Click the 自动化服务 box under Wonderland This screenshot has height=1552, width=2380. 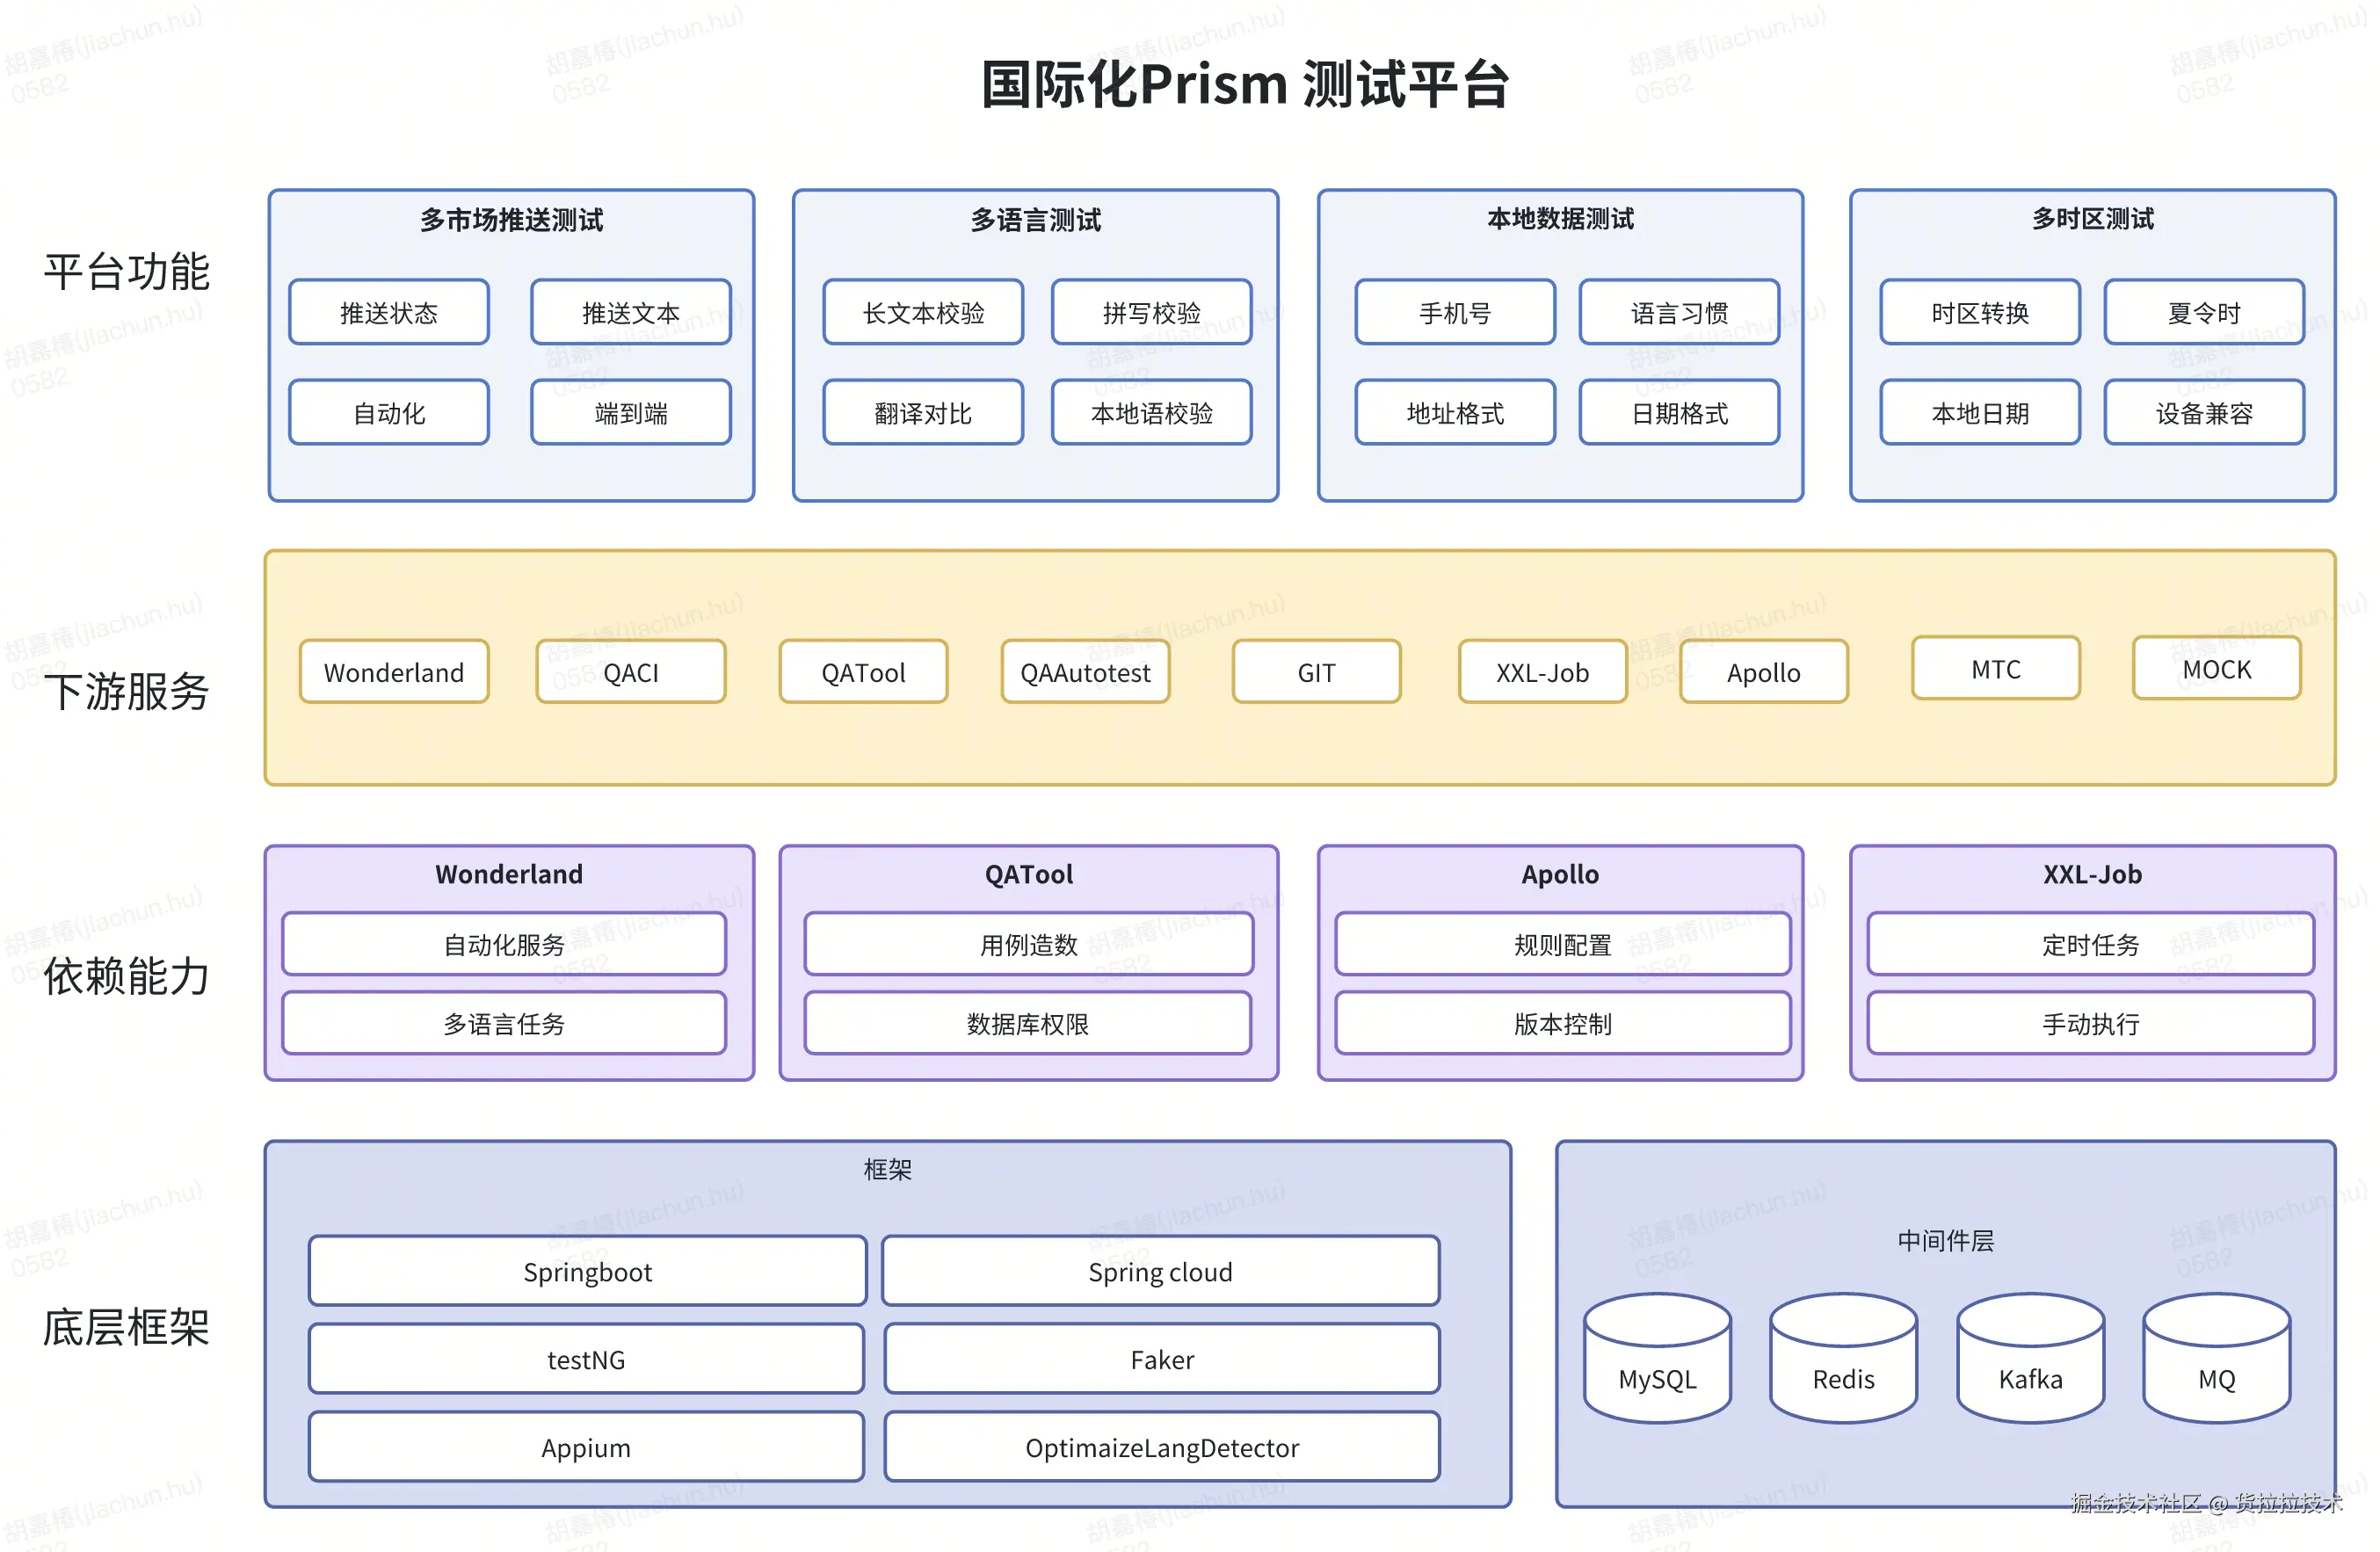(504, 944)
